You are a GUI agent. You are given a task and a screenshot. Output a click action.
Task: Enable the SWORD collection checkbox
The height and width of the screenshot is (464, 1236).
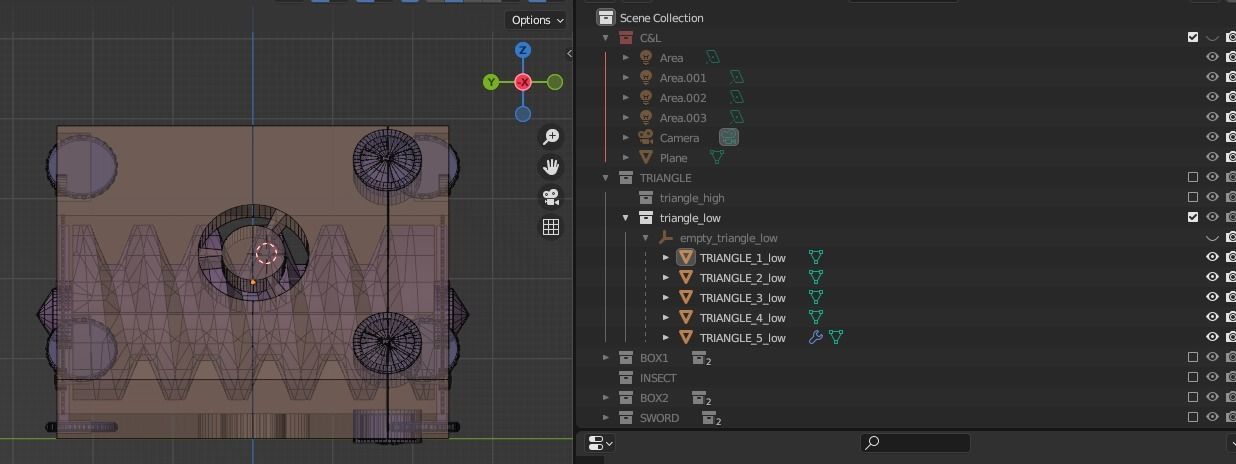[x=1192, y=417]
